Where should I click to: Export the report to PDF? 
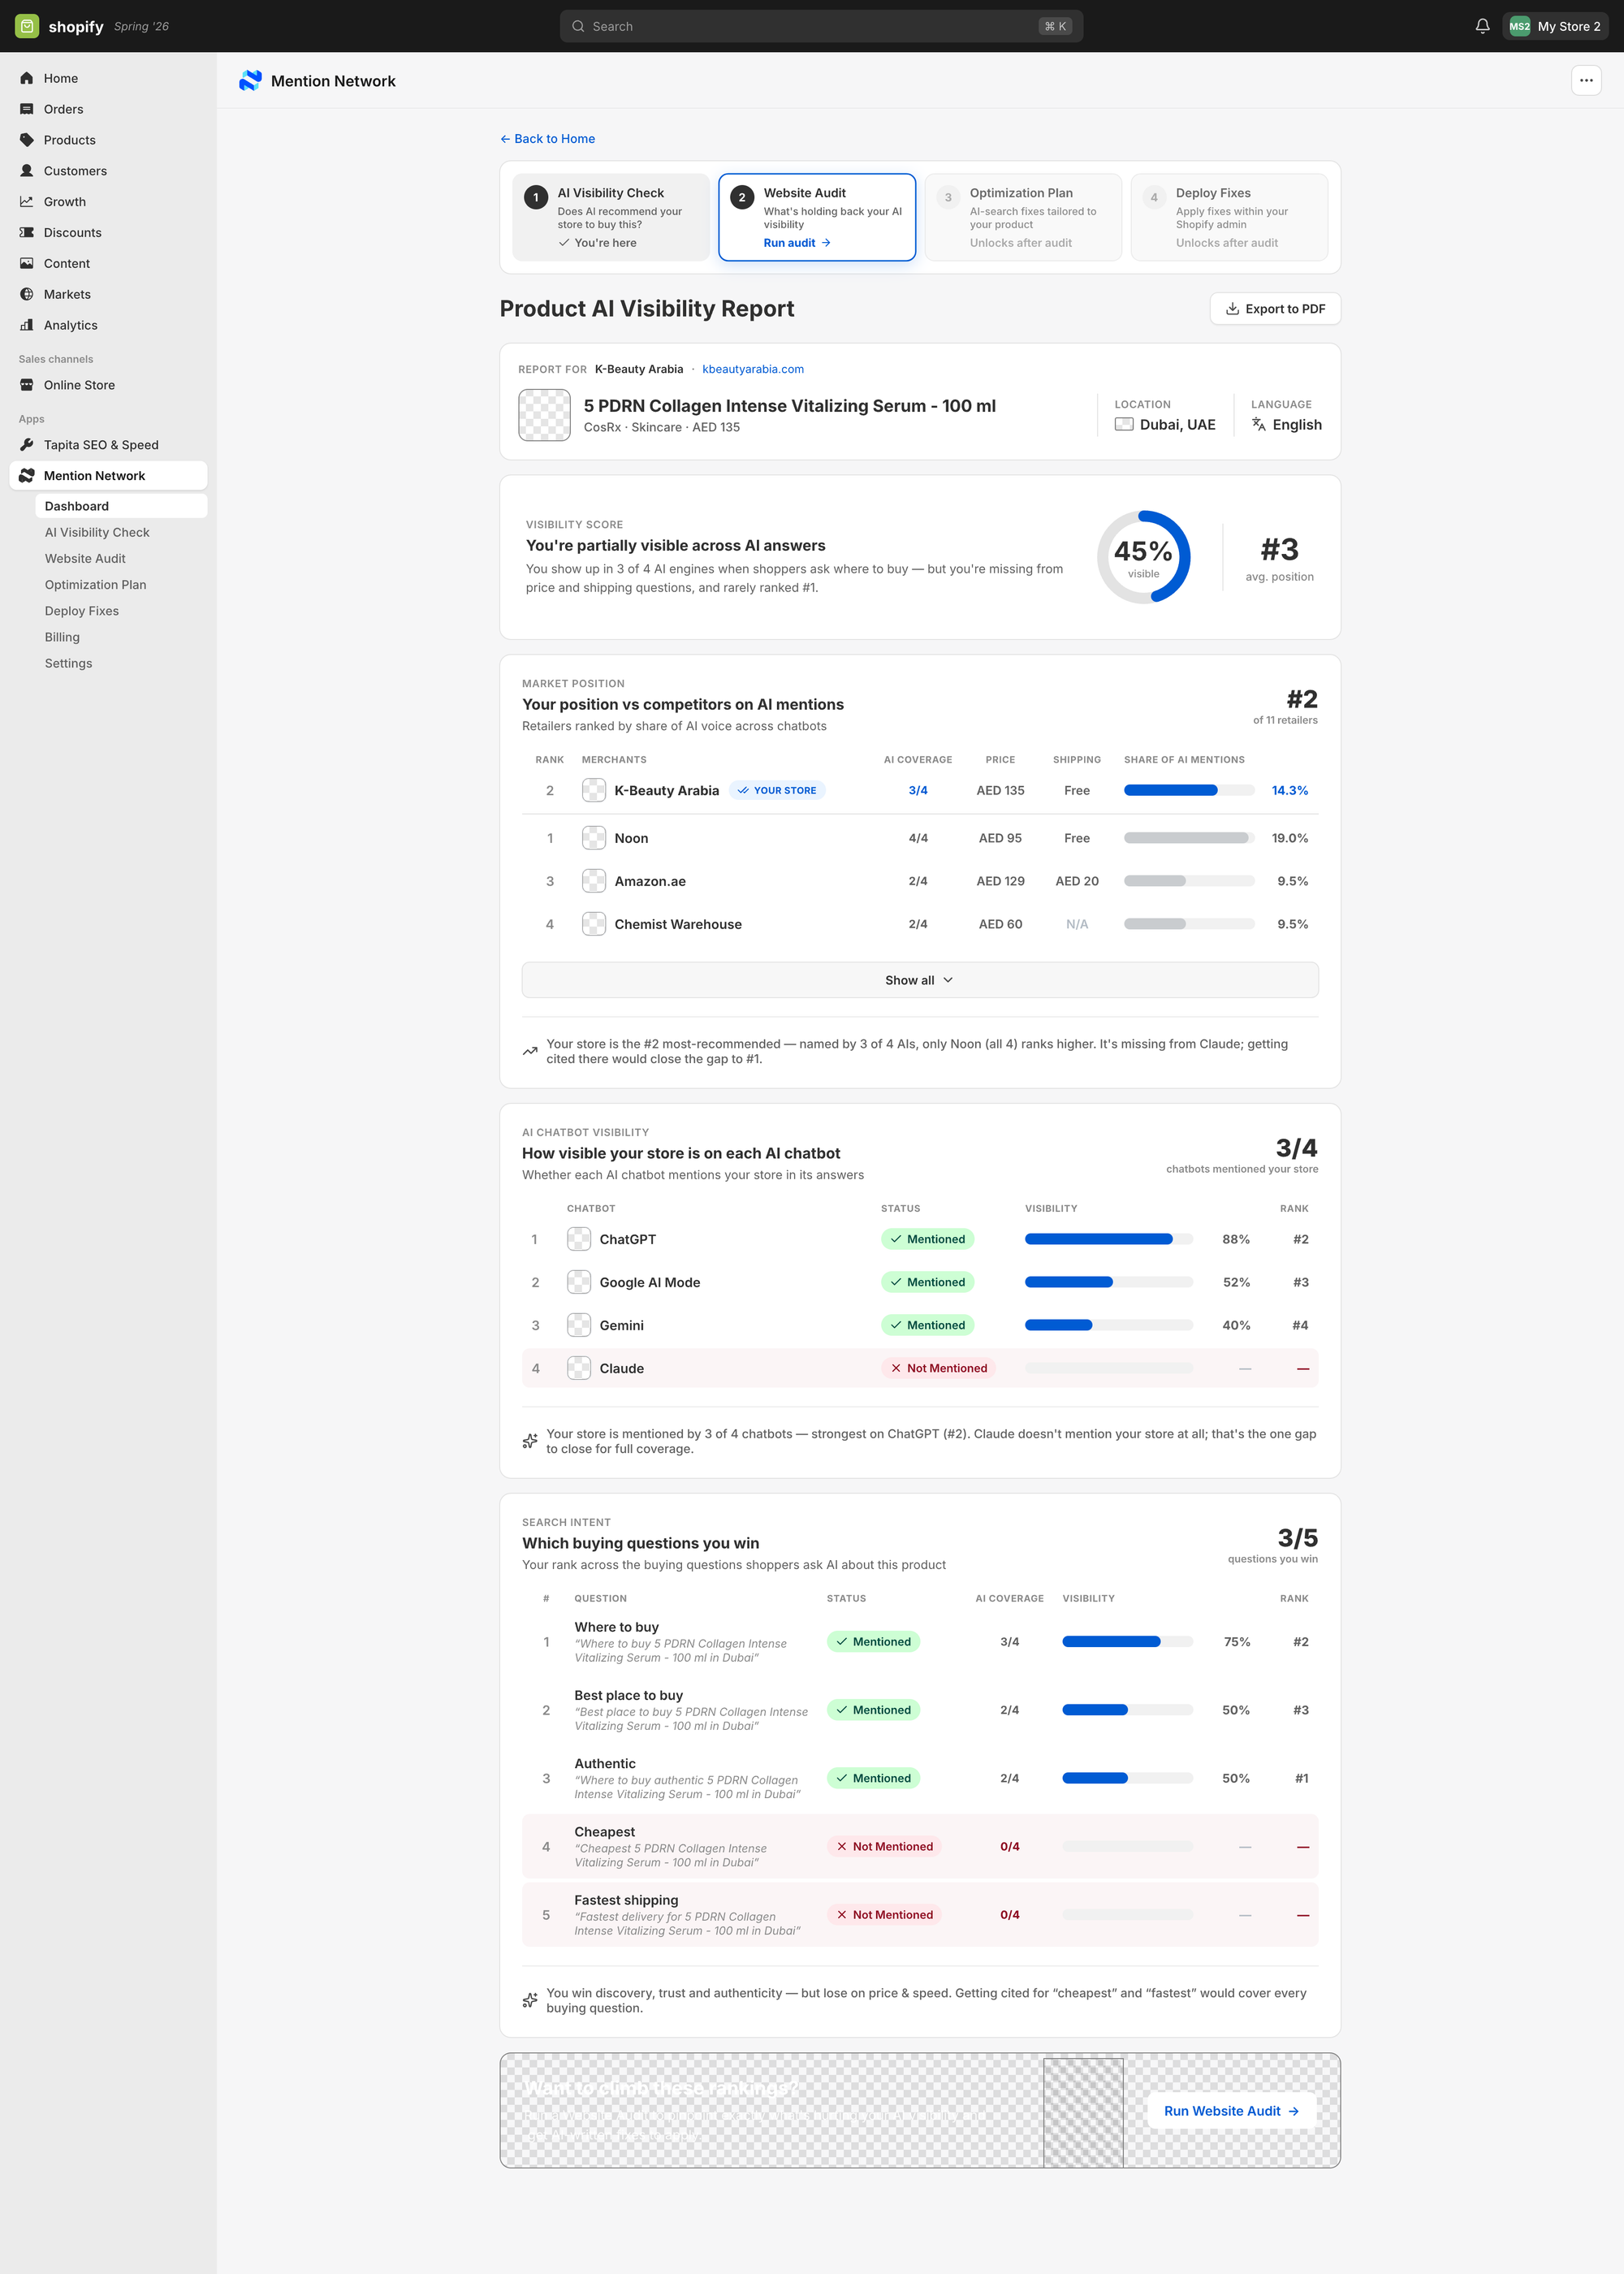coord(1275,309)
